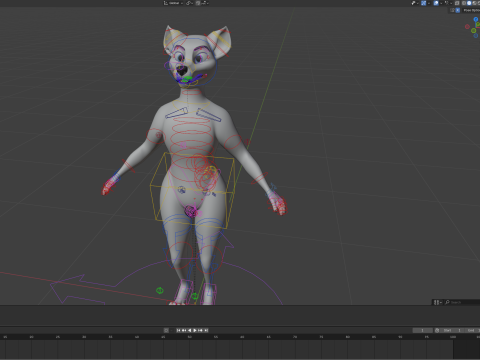Switch to solid viewport shading
The width and height of the screenshot is (480, 360).
(469, 3)
